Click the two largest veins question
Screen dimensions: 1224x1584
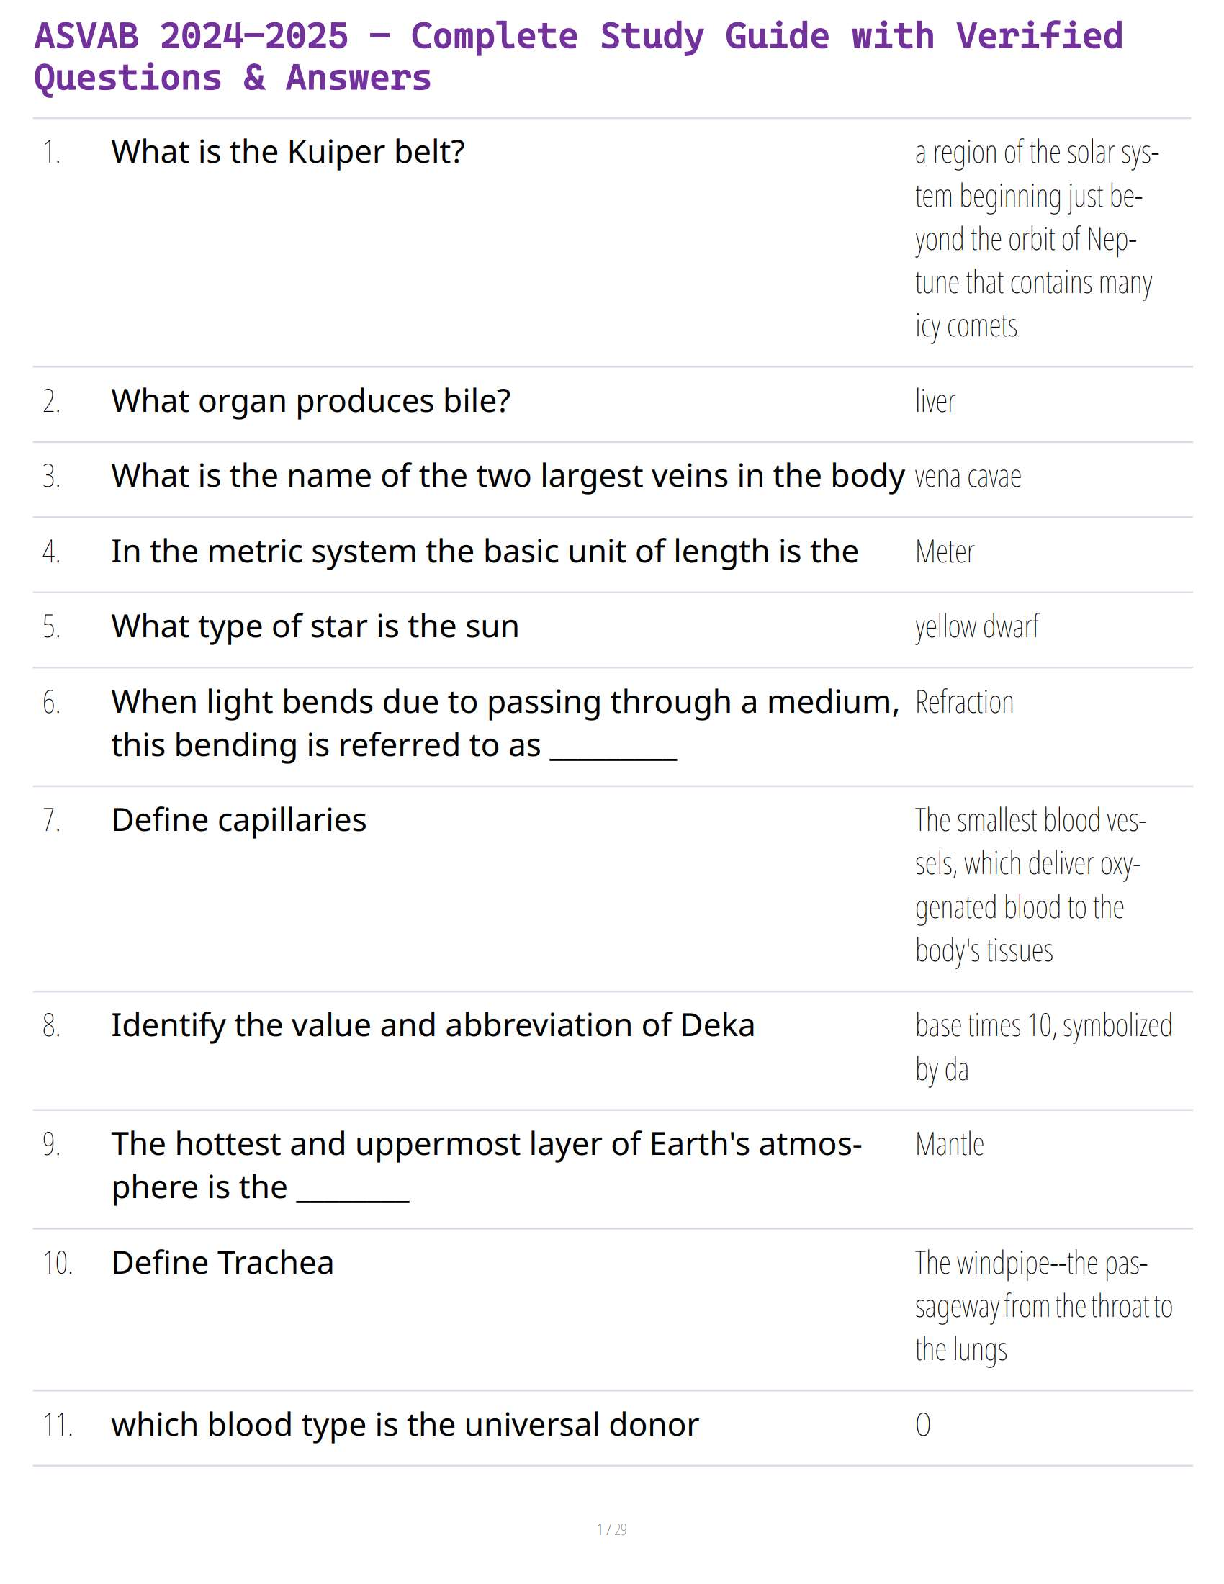(507, 476)
